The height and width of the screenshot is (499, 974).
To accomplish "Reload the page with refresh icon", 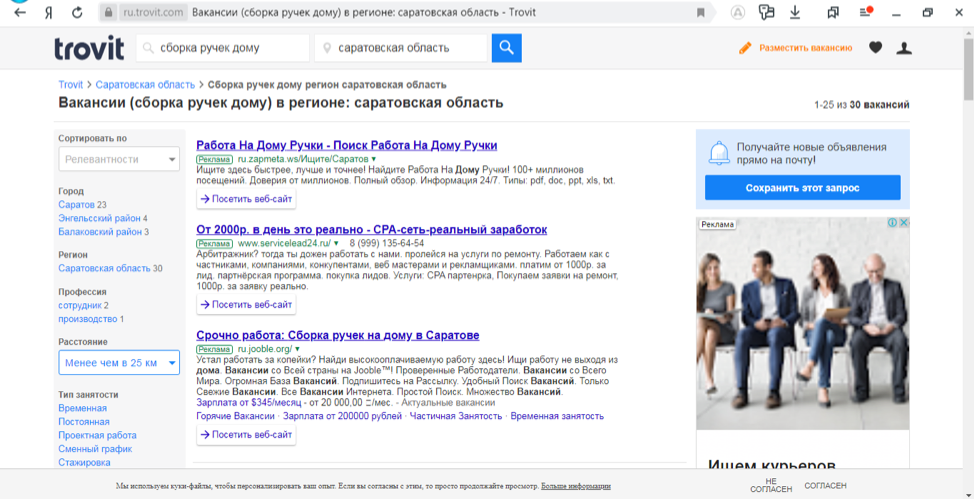I will 77,12.
